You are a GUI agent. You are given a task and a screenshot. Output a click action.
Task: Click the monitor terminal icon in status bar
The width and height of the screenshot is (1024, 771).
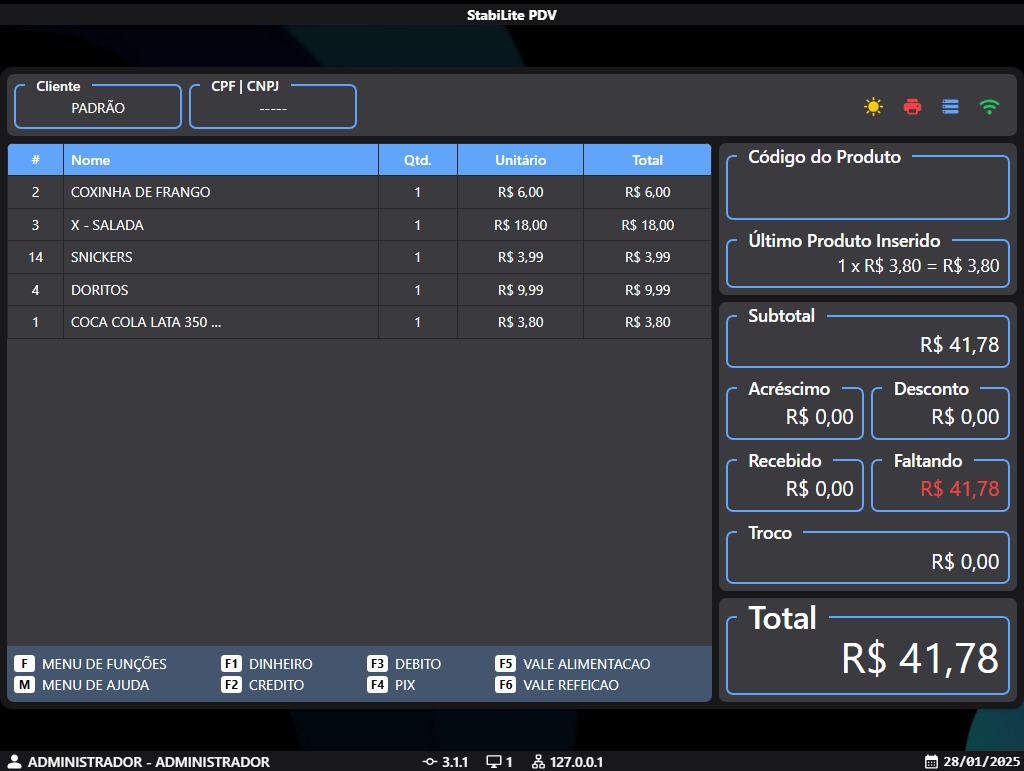tap(493, 762)
